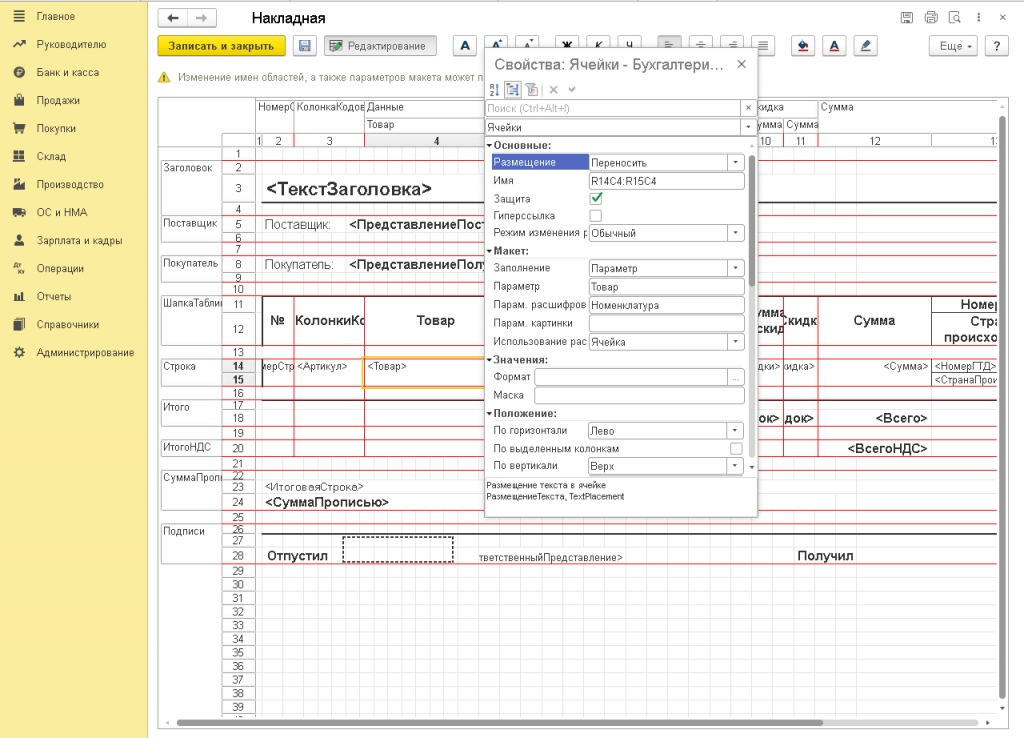Click the text color 'A' icon

(x=834, y=46)
